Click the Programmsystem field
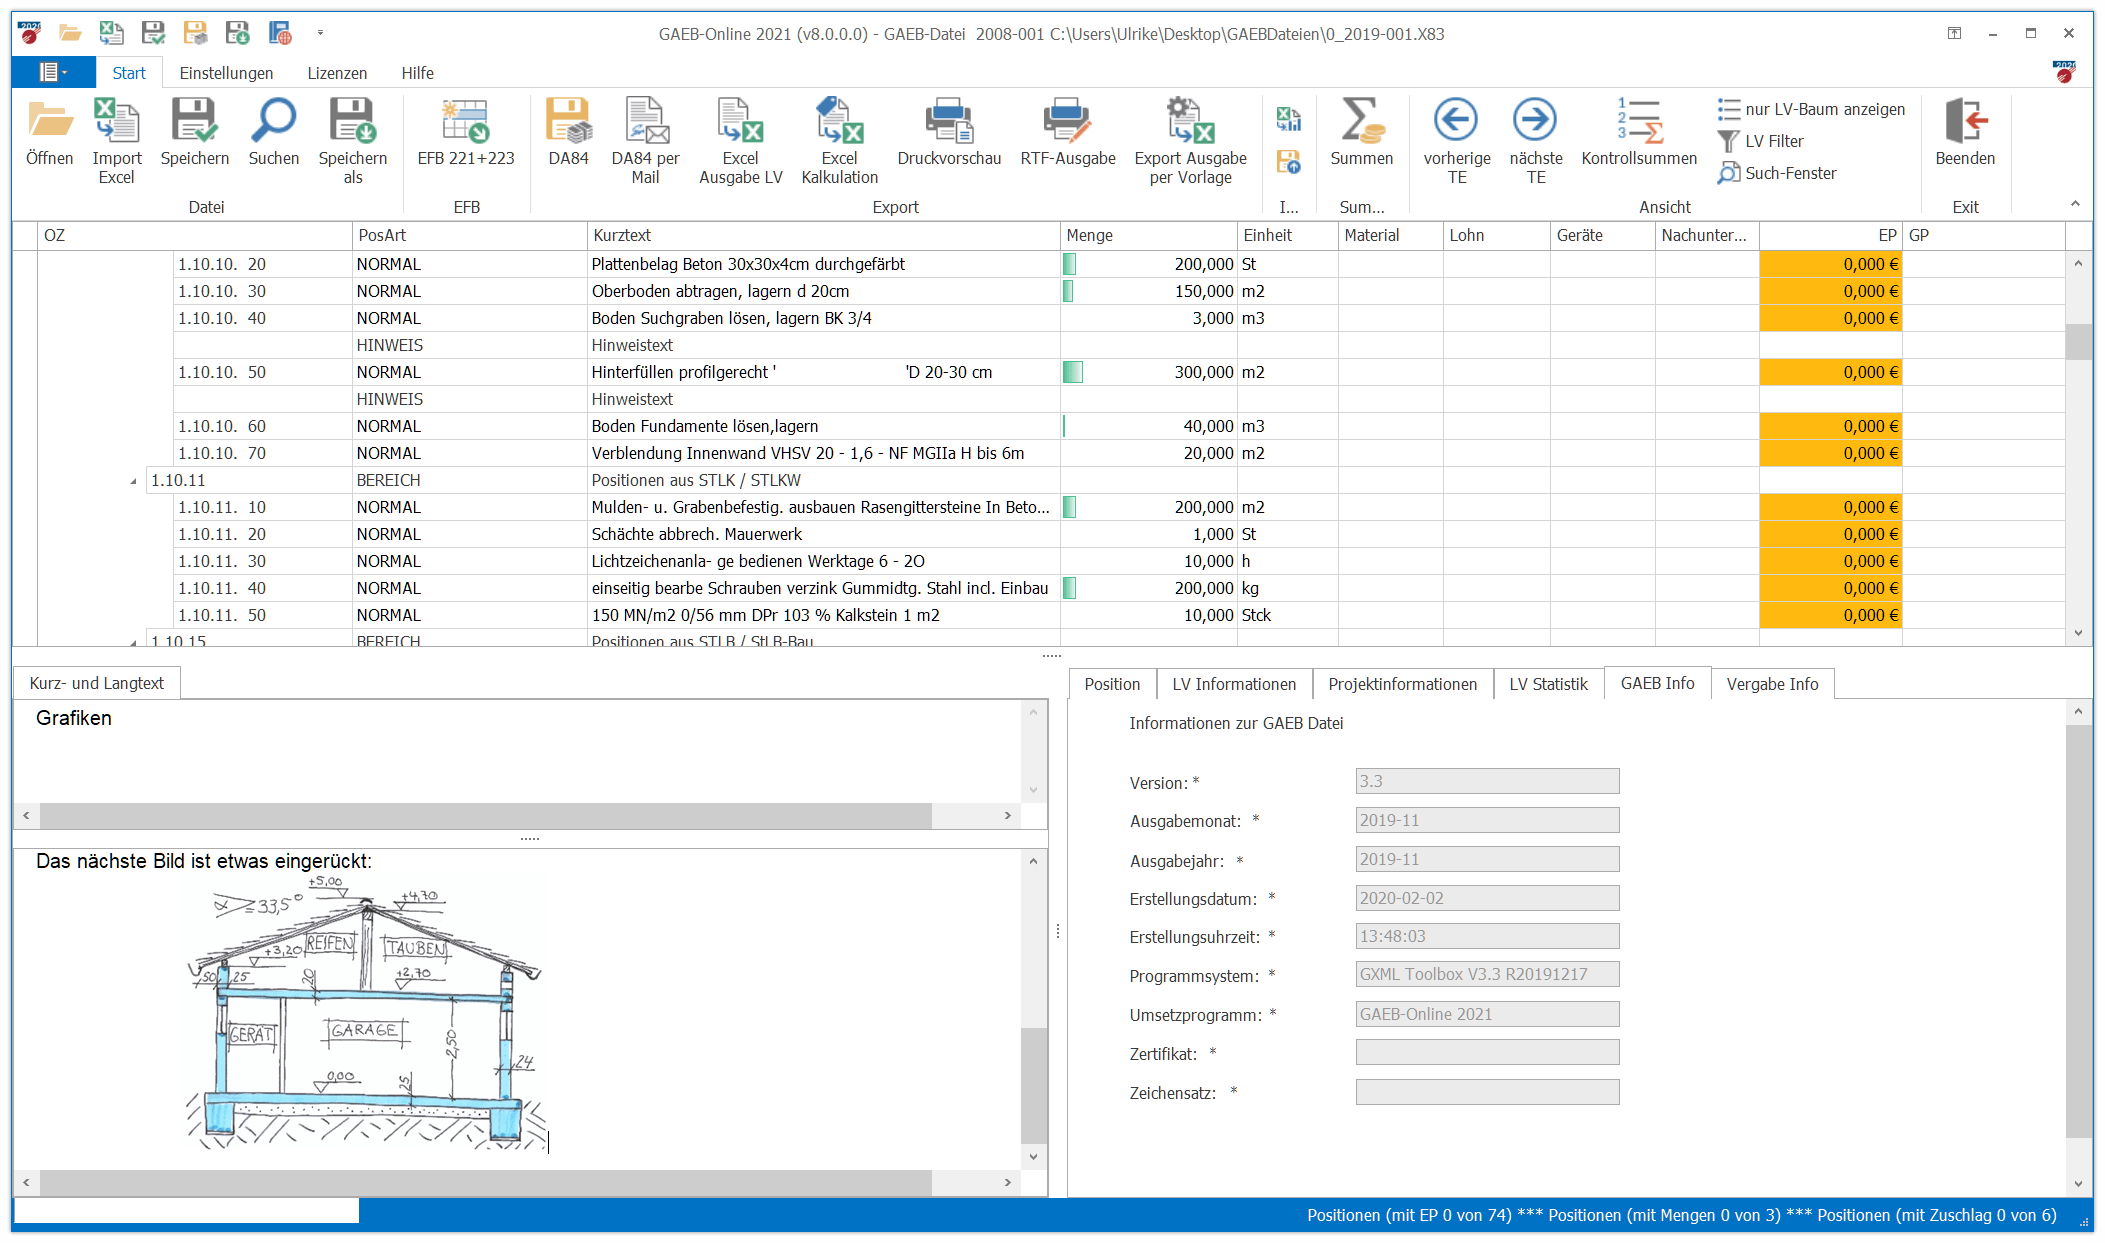2105x1243 pixels. tap(1487, 974)
